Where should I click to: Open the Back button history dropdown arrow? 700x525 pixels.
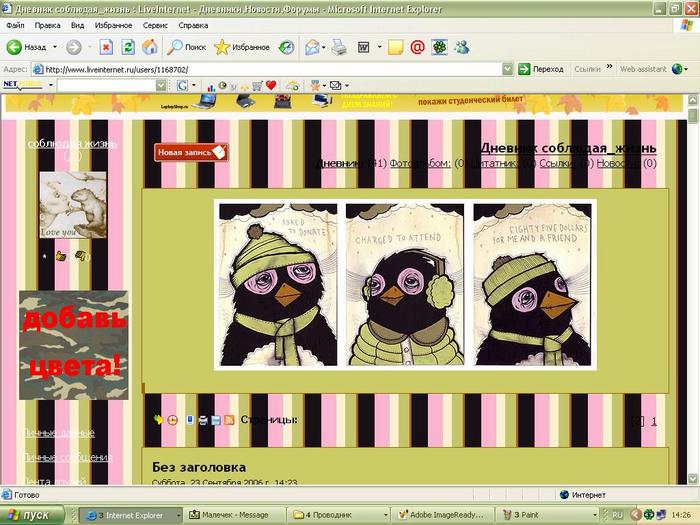pyautogui.click(x=55, y=47)
